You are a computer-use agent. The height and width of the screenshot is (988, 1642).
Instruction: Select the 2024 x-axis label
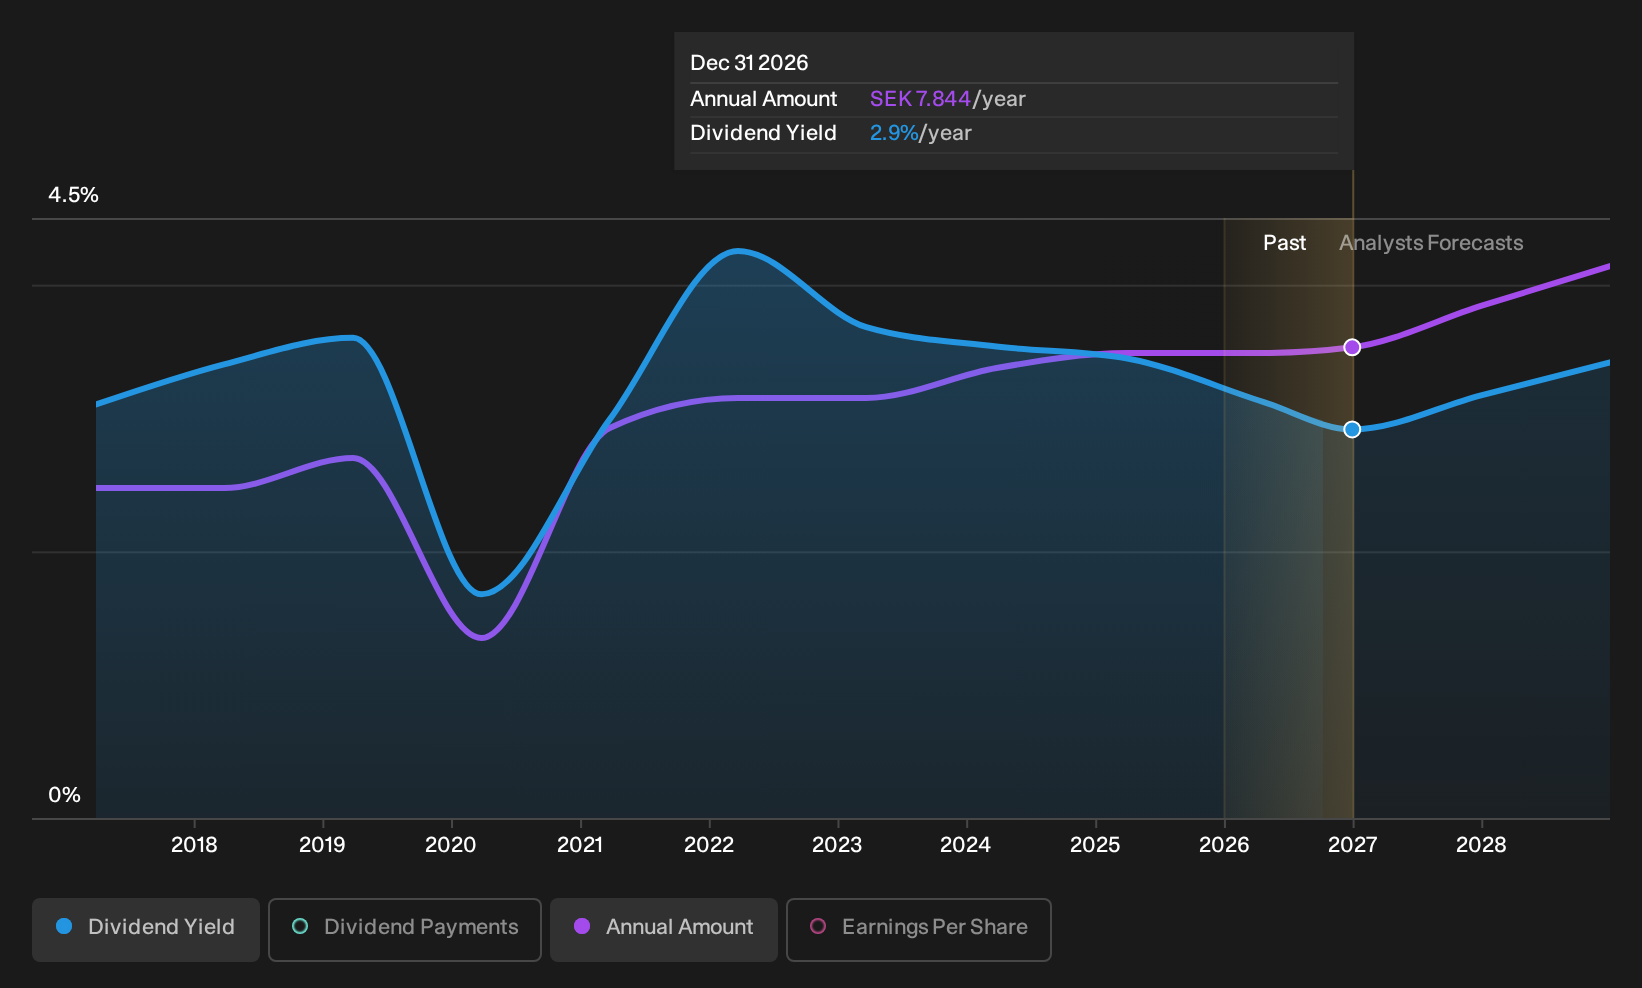(966, 845)
